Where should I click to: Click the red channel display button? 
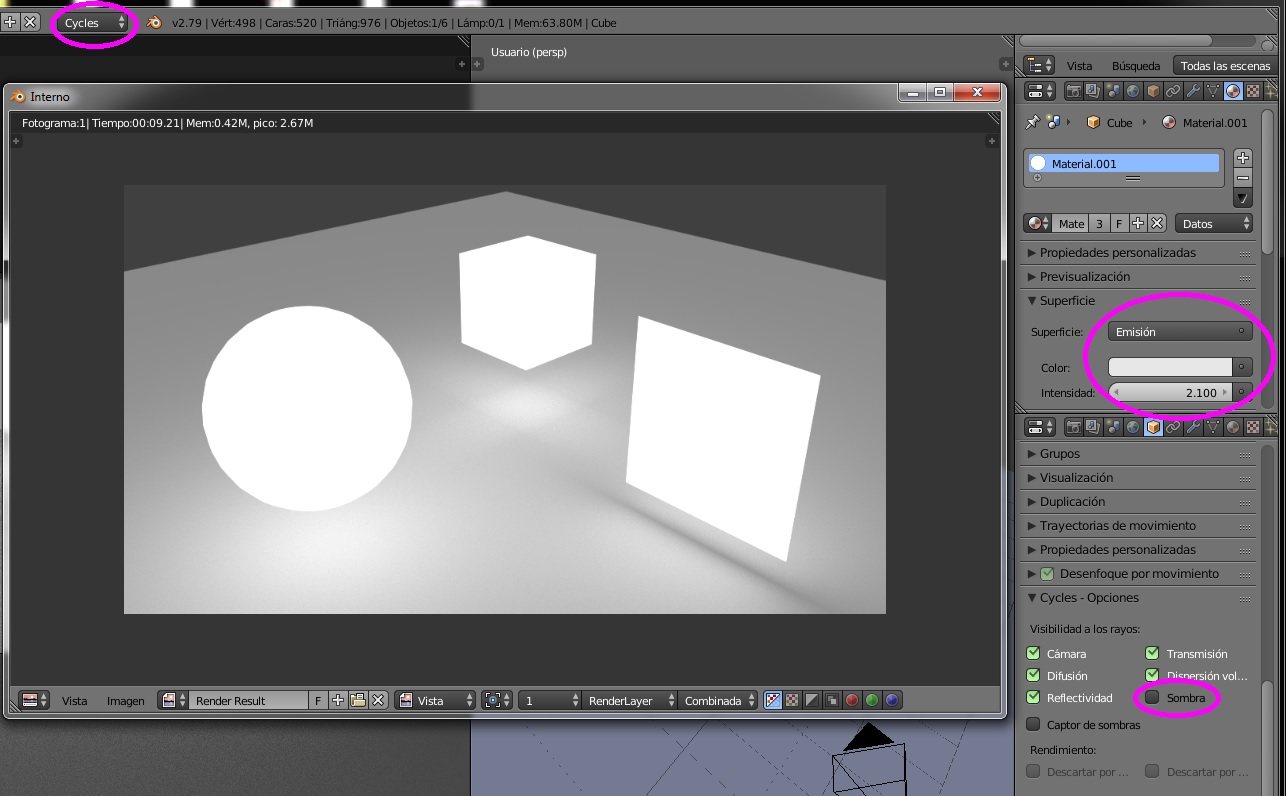[x=852, y=701]
